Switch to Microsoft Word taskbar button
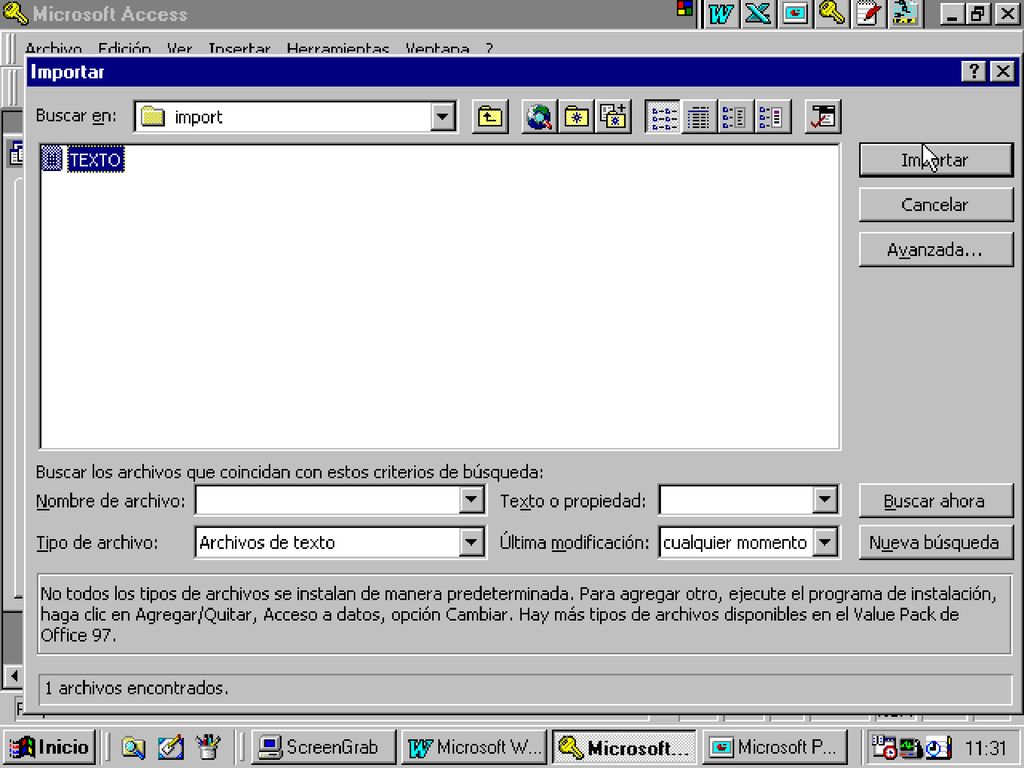The height and width of the screenshot is (768, 1024). [474, 747]
